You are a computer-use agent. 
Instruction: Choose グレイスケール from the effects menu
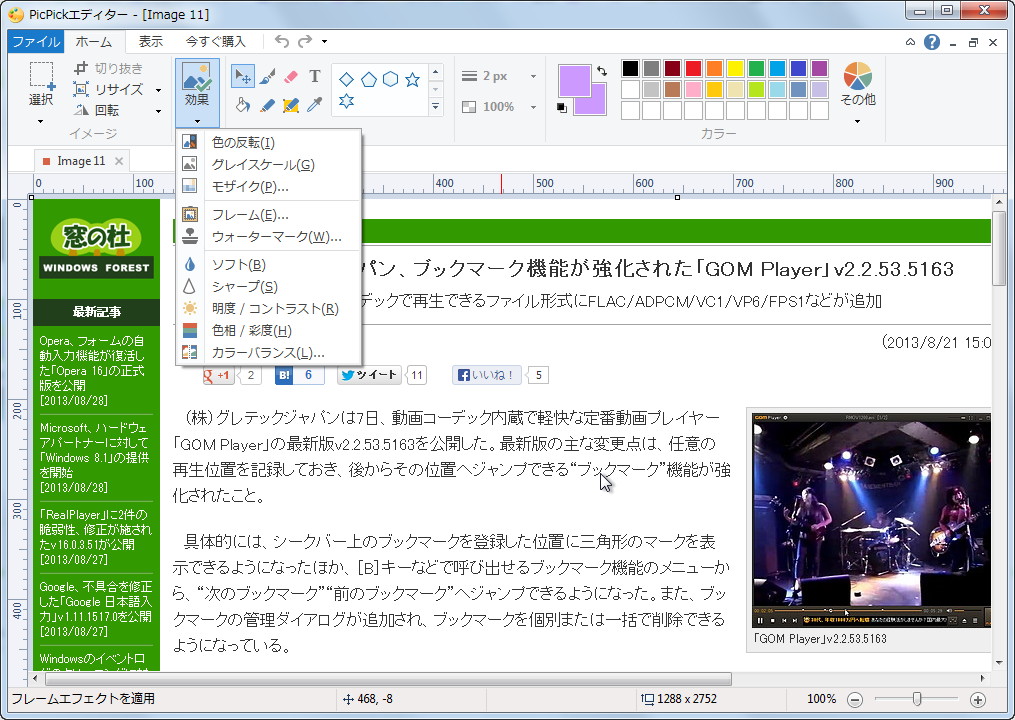tap(262, 165)
